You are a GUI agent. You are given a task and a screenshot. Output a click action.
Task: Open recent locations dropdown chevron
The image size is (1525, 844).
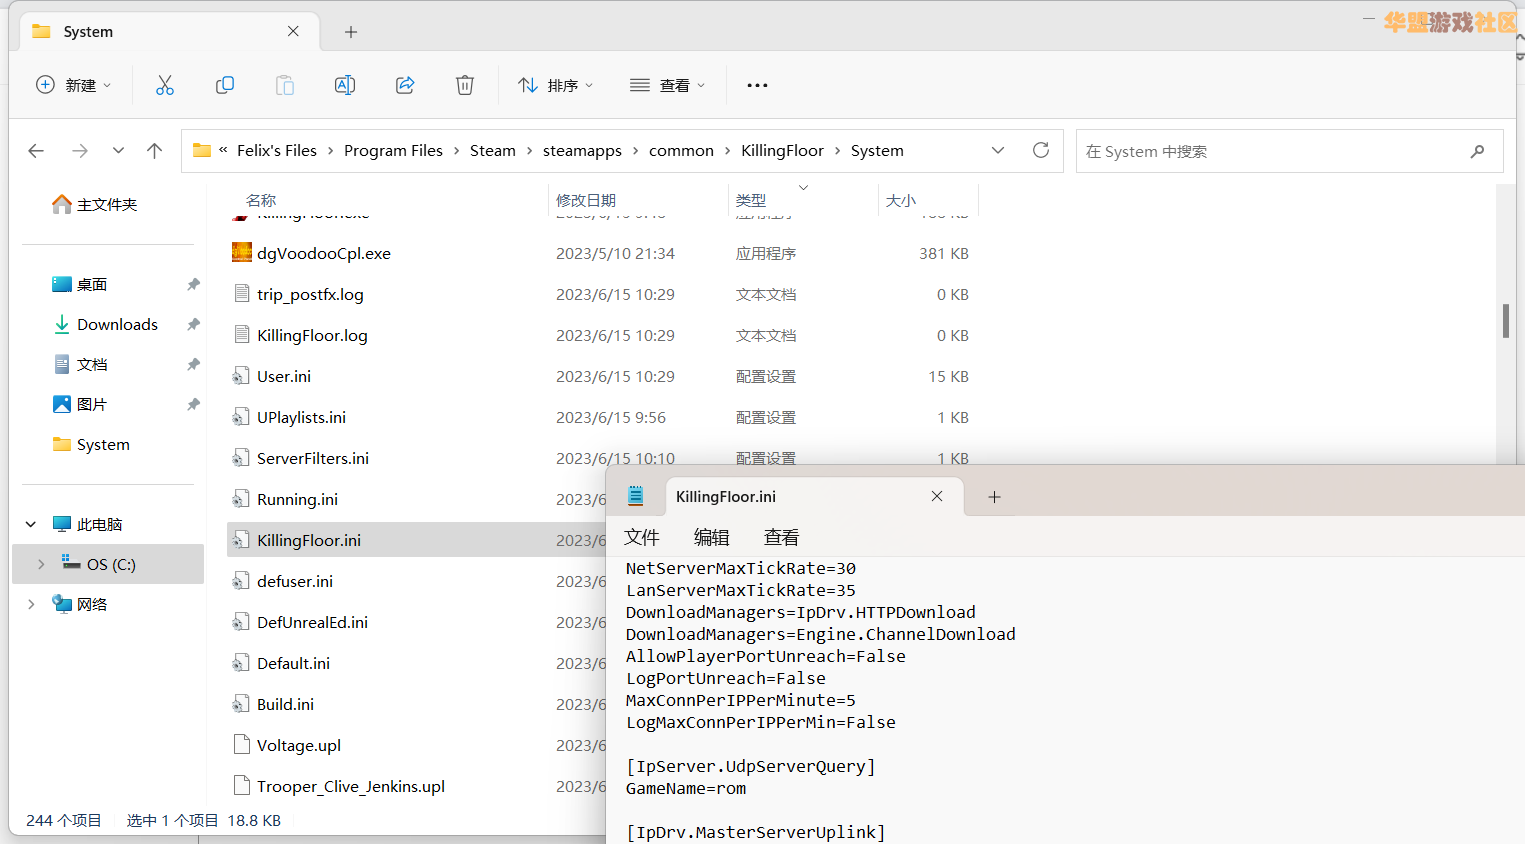click(x=118, y=151)
